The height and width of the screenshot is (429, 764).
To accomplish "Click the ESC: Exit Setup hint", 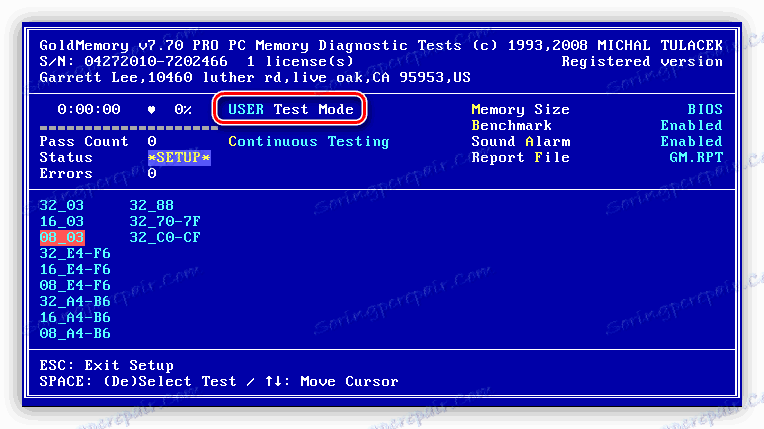I will point(107,366).
